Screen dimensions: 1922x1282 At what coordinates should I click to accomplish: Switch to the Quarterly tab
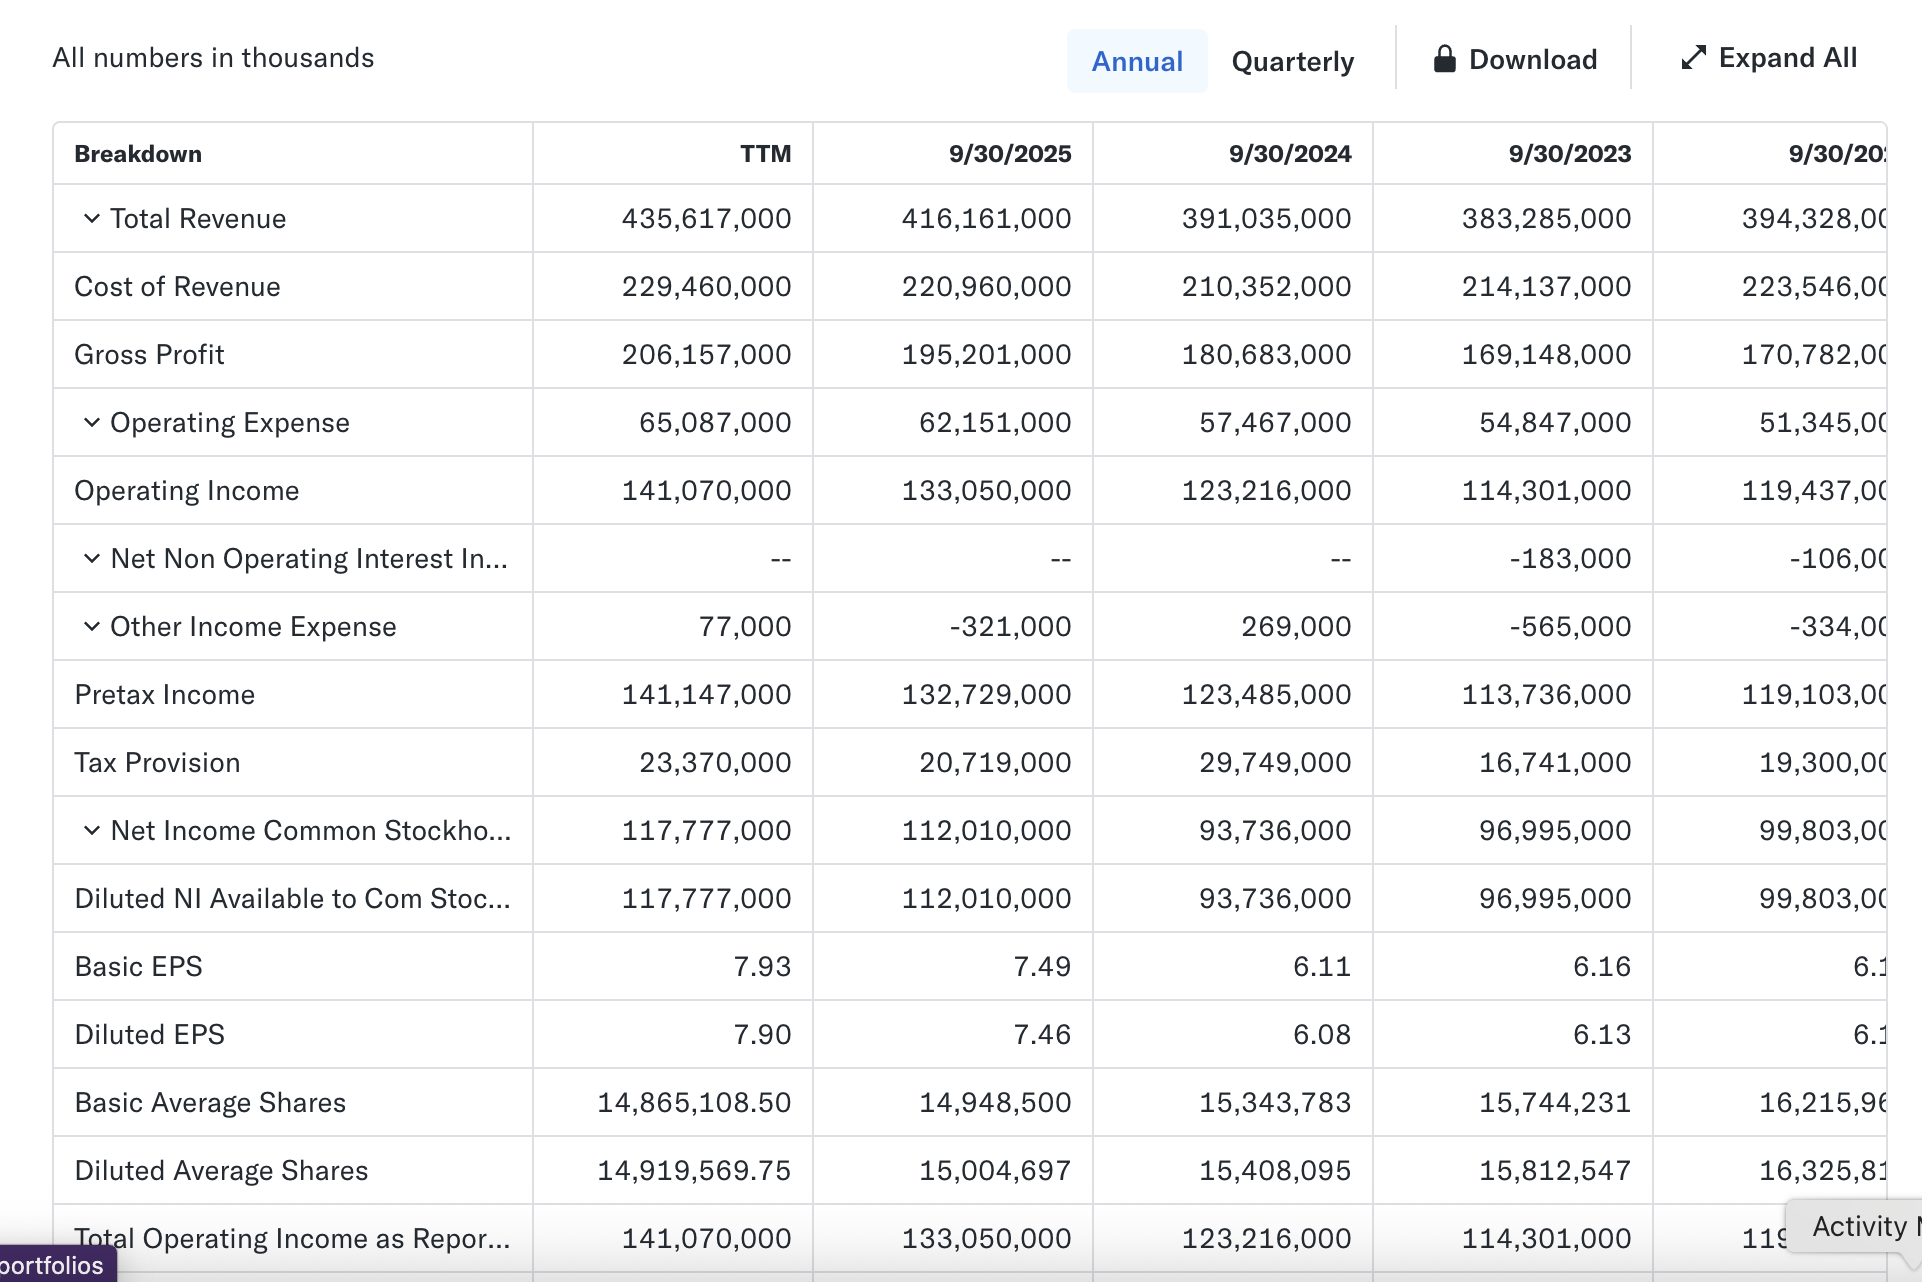point(1292,61)
